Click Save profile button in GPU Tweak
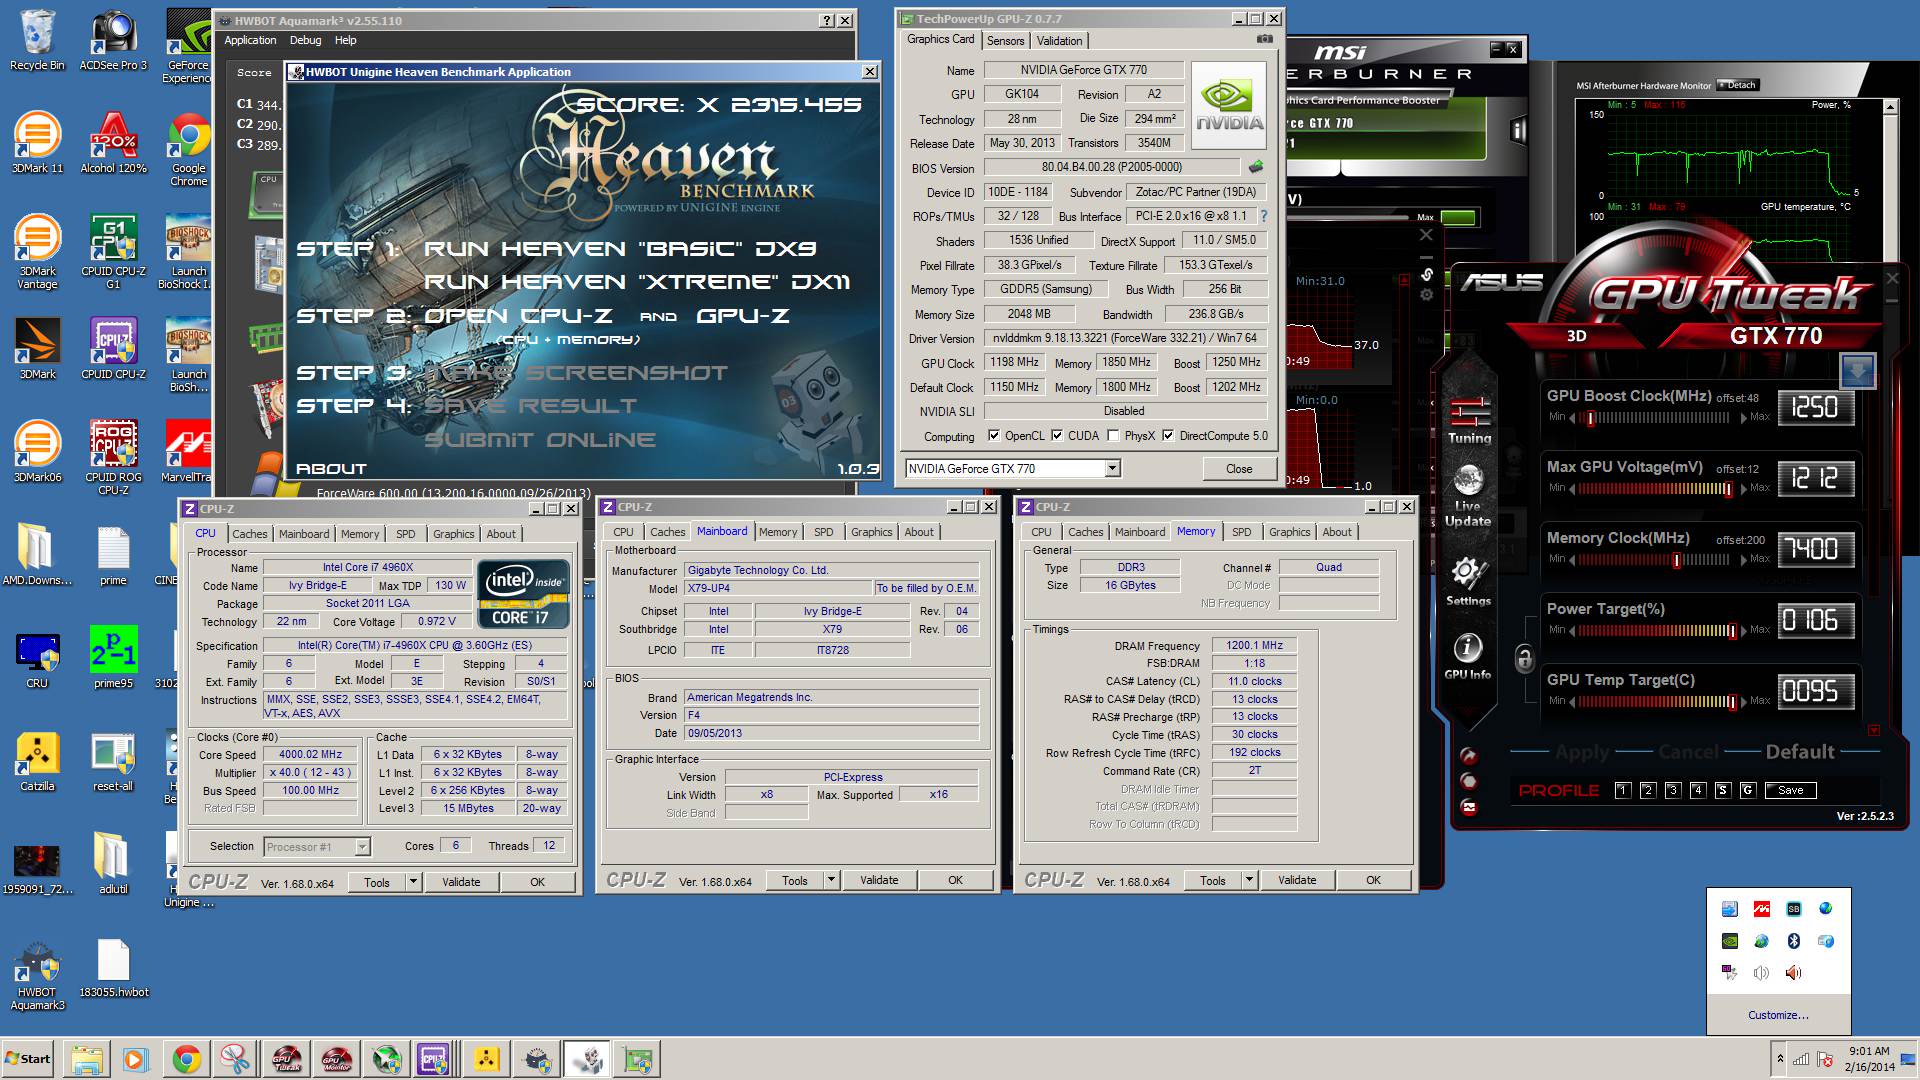The image size is (1920, 1080). pyautogui.click(x=1790, y=790)
